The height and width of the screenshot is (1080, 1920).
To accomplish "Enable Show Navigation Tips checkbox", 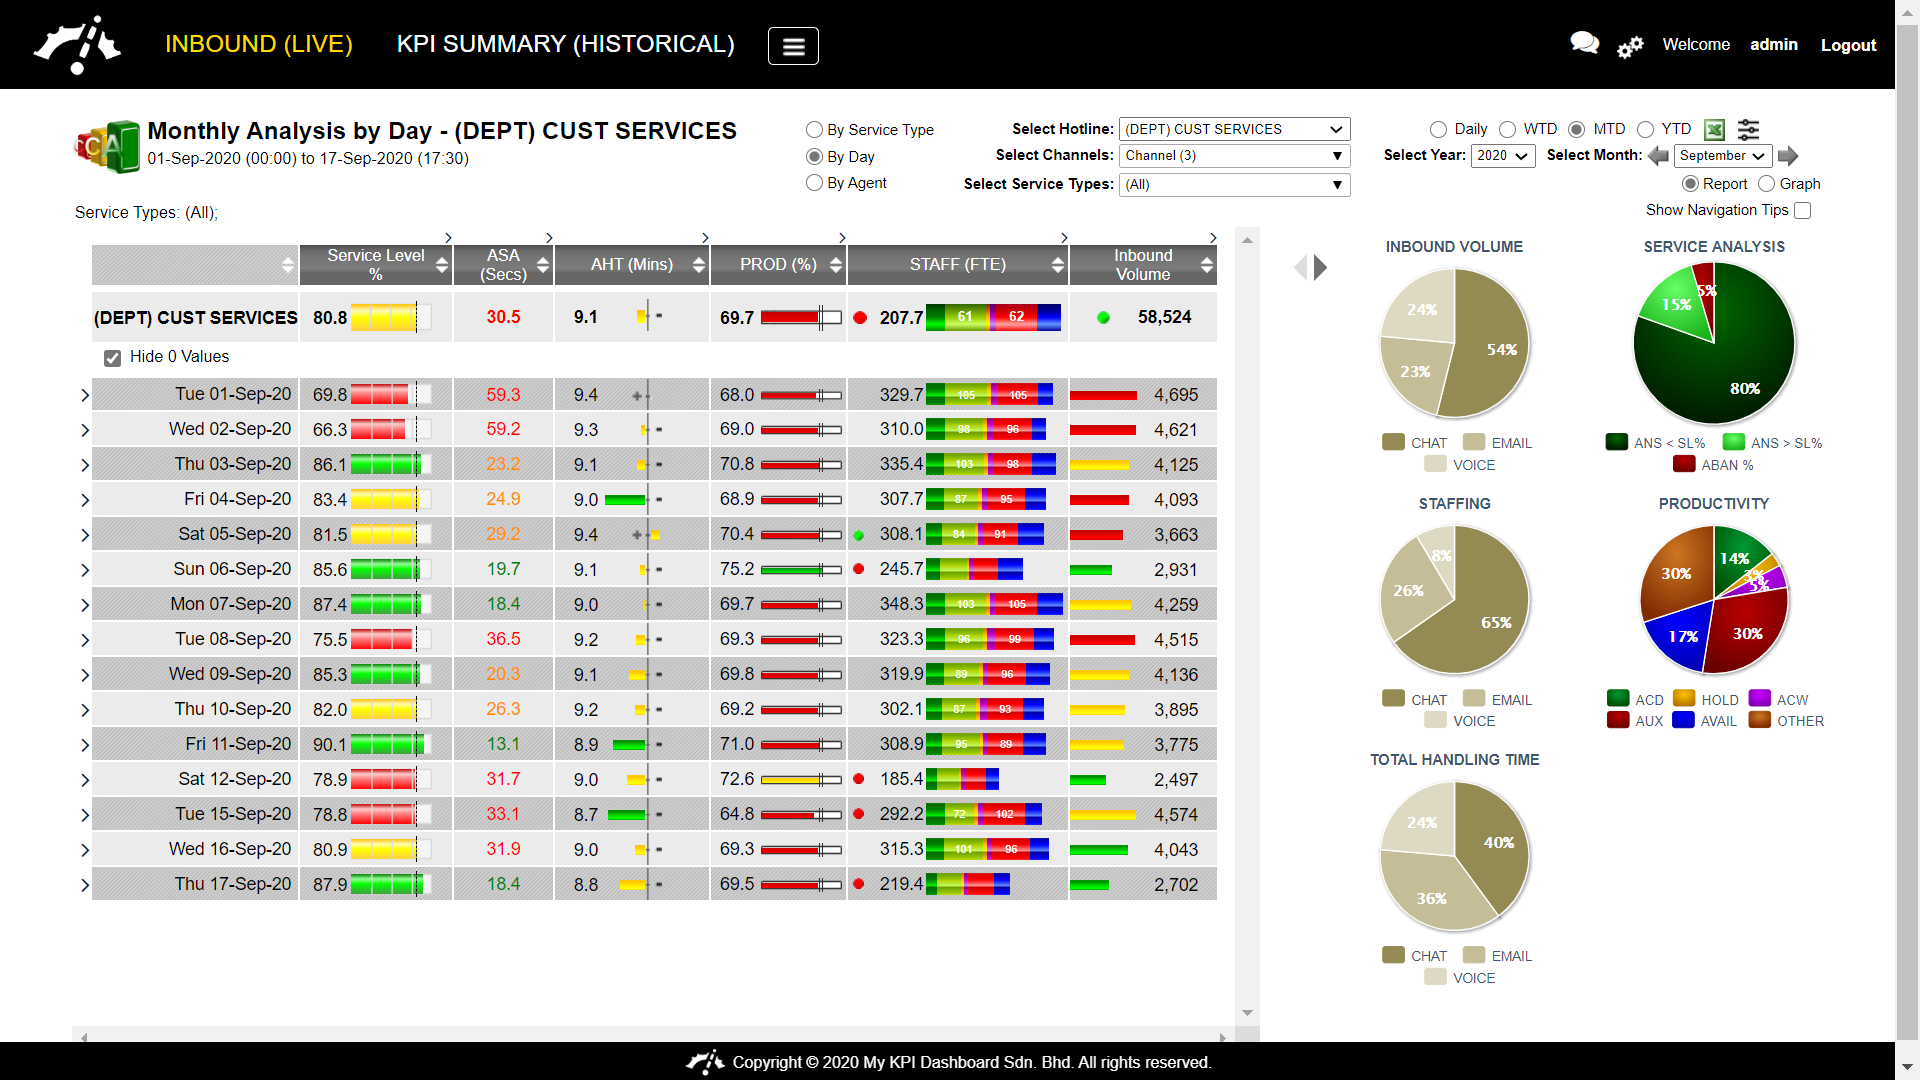I will pos(1803,210).
